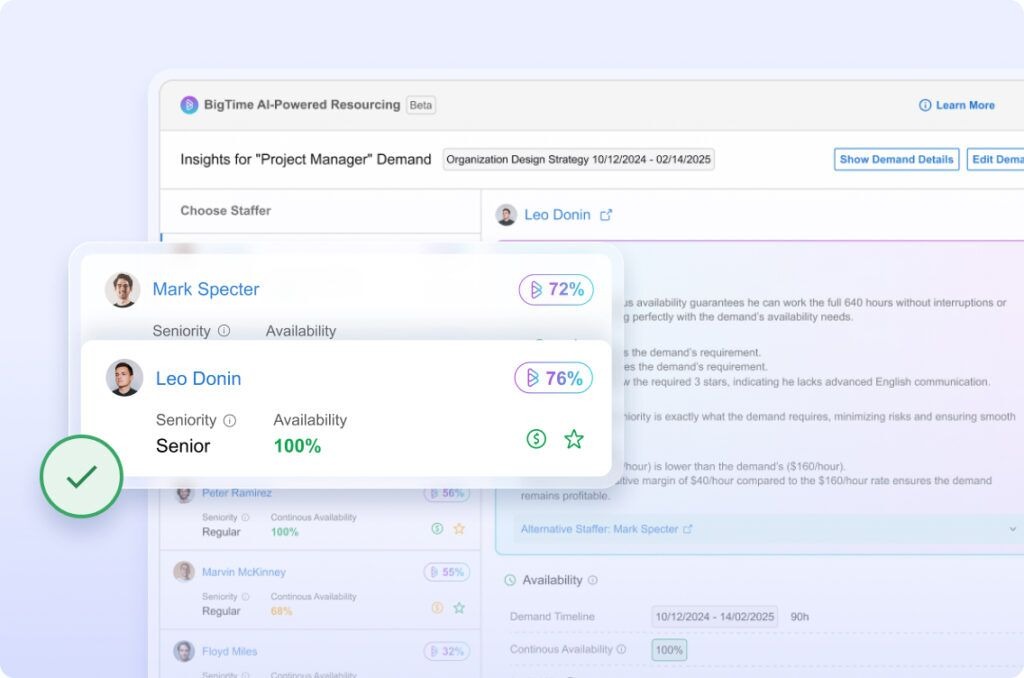This screenshot has width=1024, height=678.
Task: Click the star icon on Leo Donin's card
Action: coord(573,439)
